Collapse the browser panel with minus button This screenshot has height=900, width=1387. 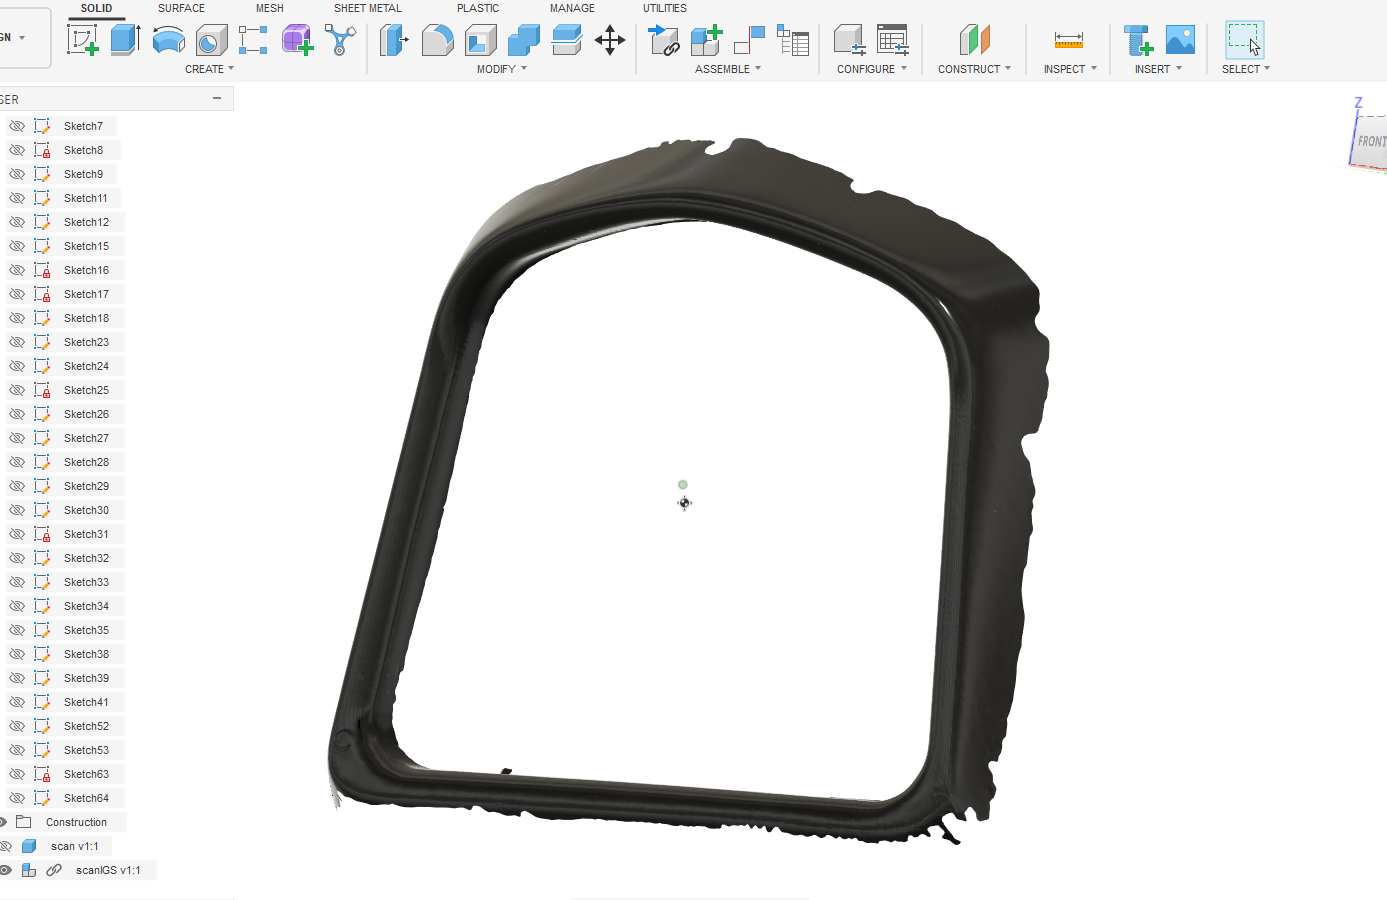tap(217, 98)
